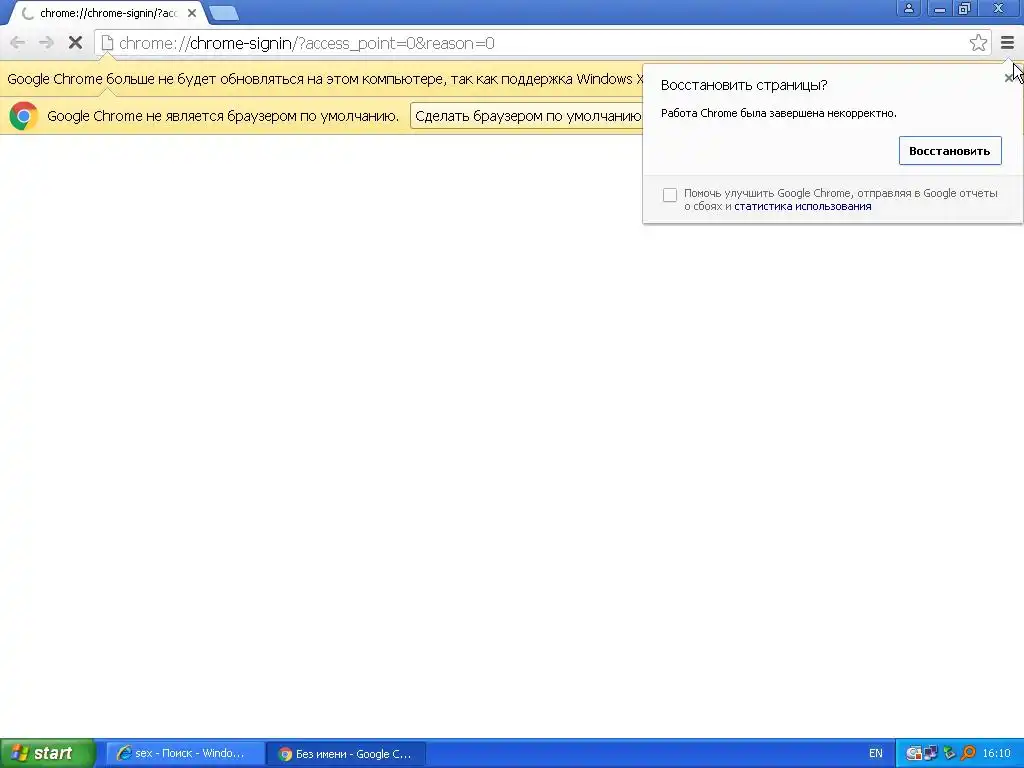The height and width of the screenshot is (768, 1024).
Task: Click the Chrome logo in the default browser bar
Action: [x=24, y=116]
